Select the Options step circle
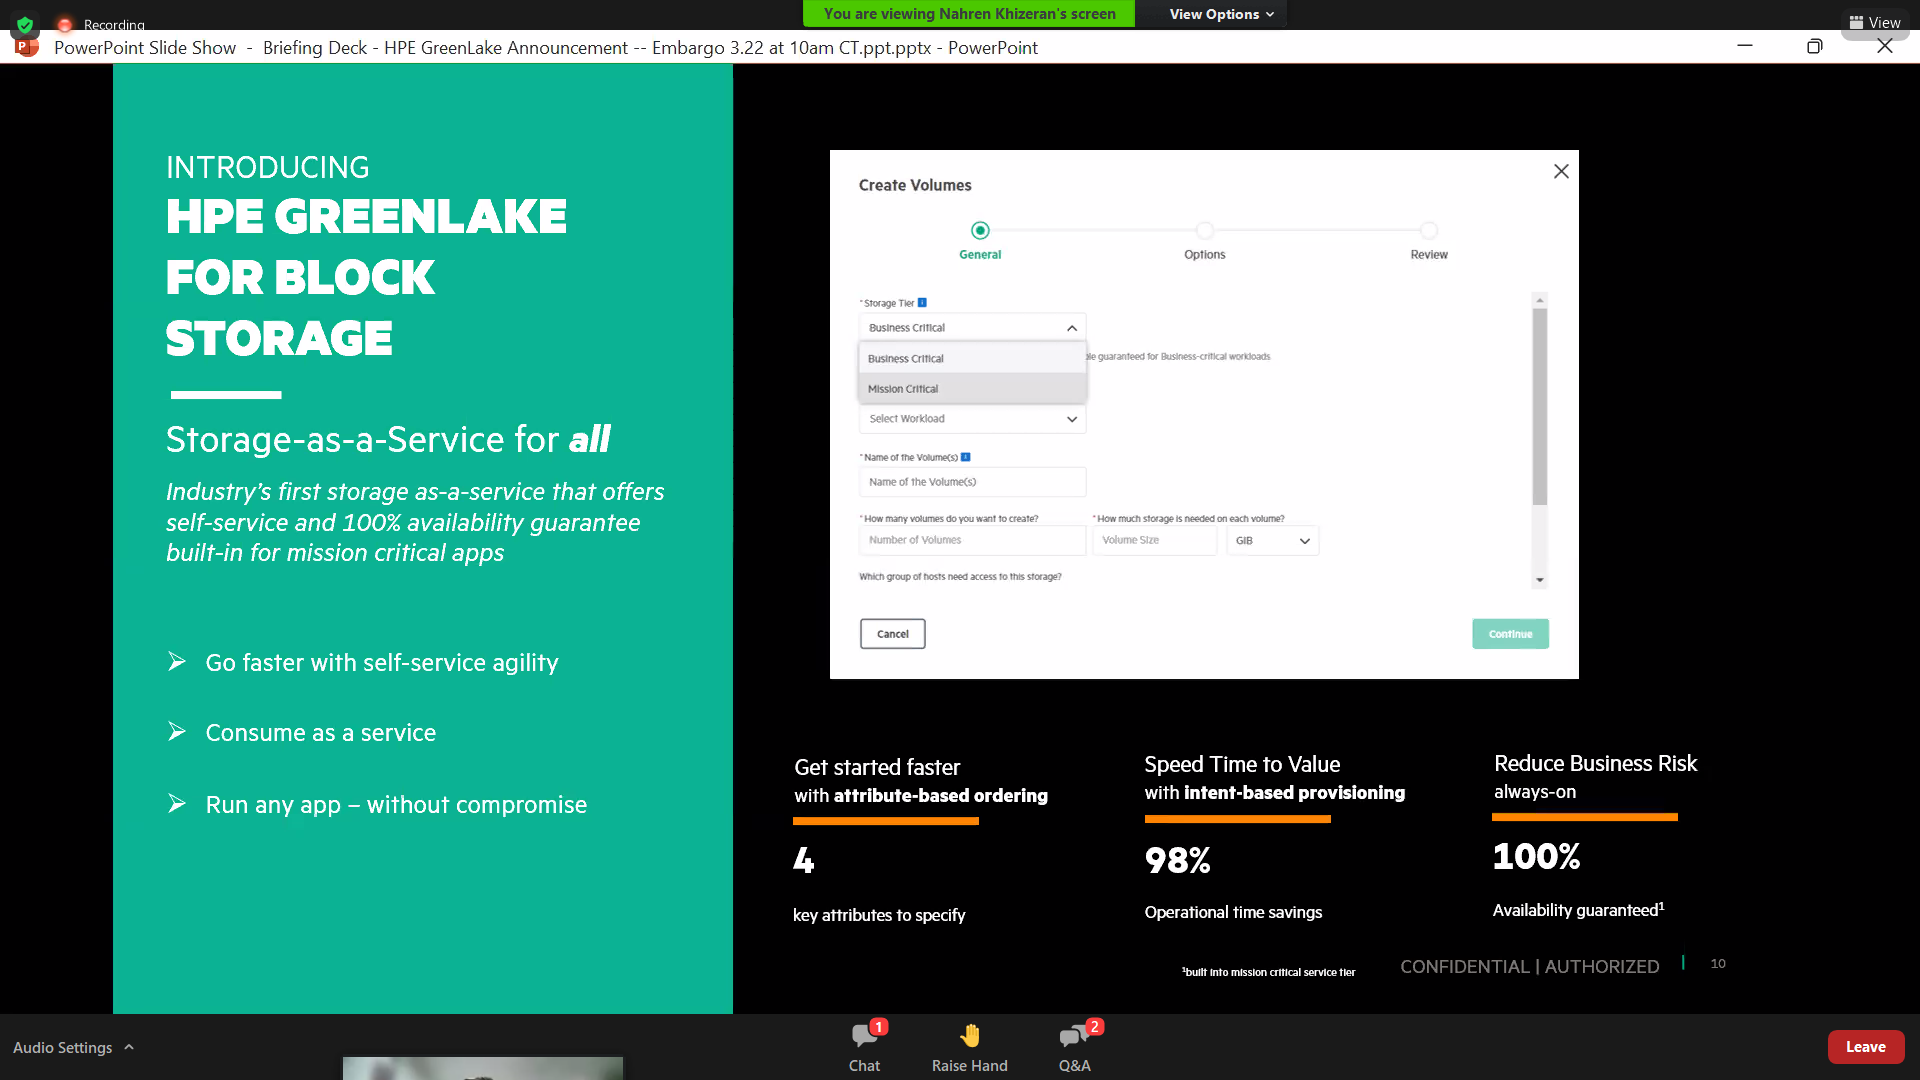Viewport: 1920px width, 1080px height. click(x=1204, y=230)
